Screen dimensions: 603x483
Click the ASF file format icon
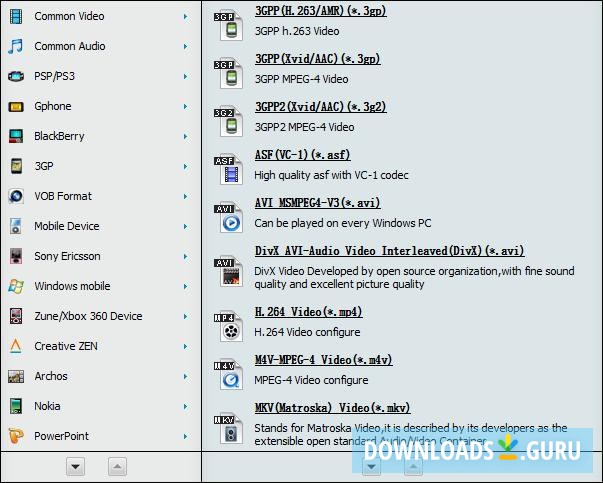[x=228, y=170]
